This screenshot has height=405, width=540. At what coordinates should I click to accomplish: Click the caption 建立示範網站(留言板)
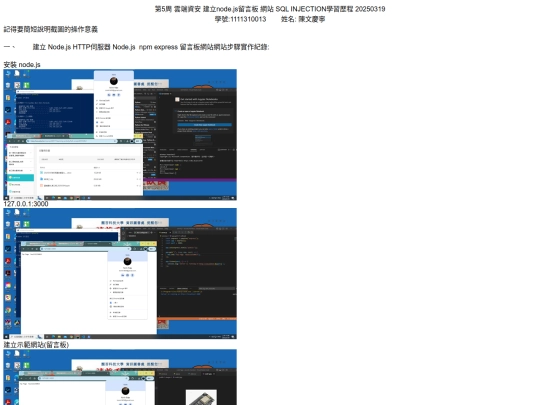tap(36, 345)
